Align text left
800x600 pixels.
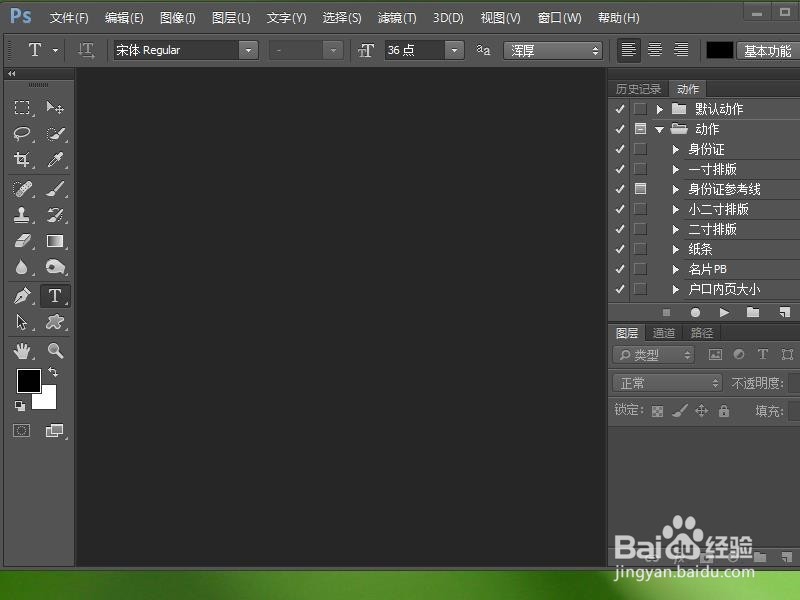click(629, 50)
